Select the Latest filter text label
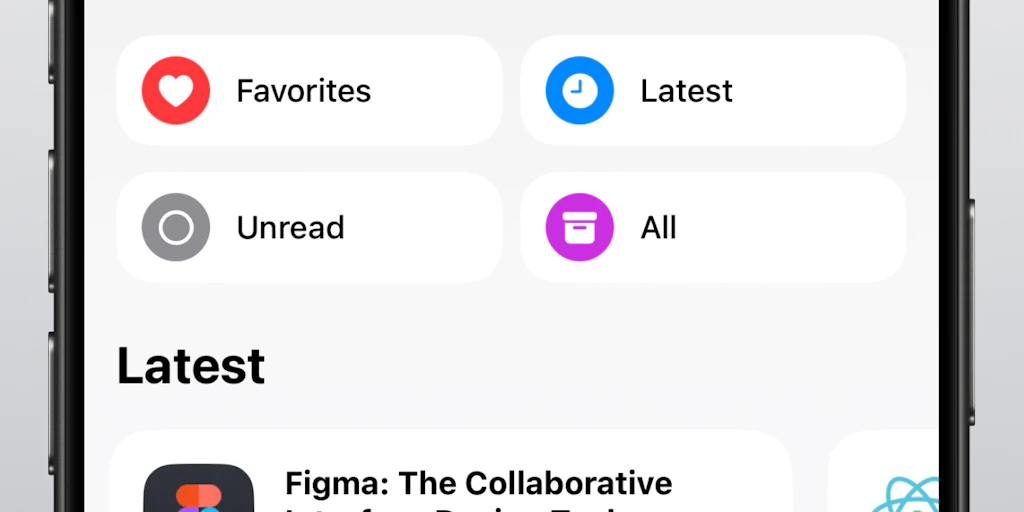 [686, 91]
